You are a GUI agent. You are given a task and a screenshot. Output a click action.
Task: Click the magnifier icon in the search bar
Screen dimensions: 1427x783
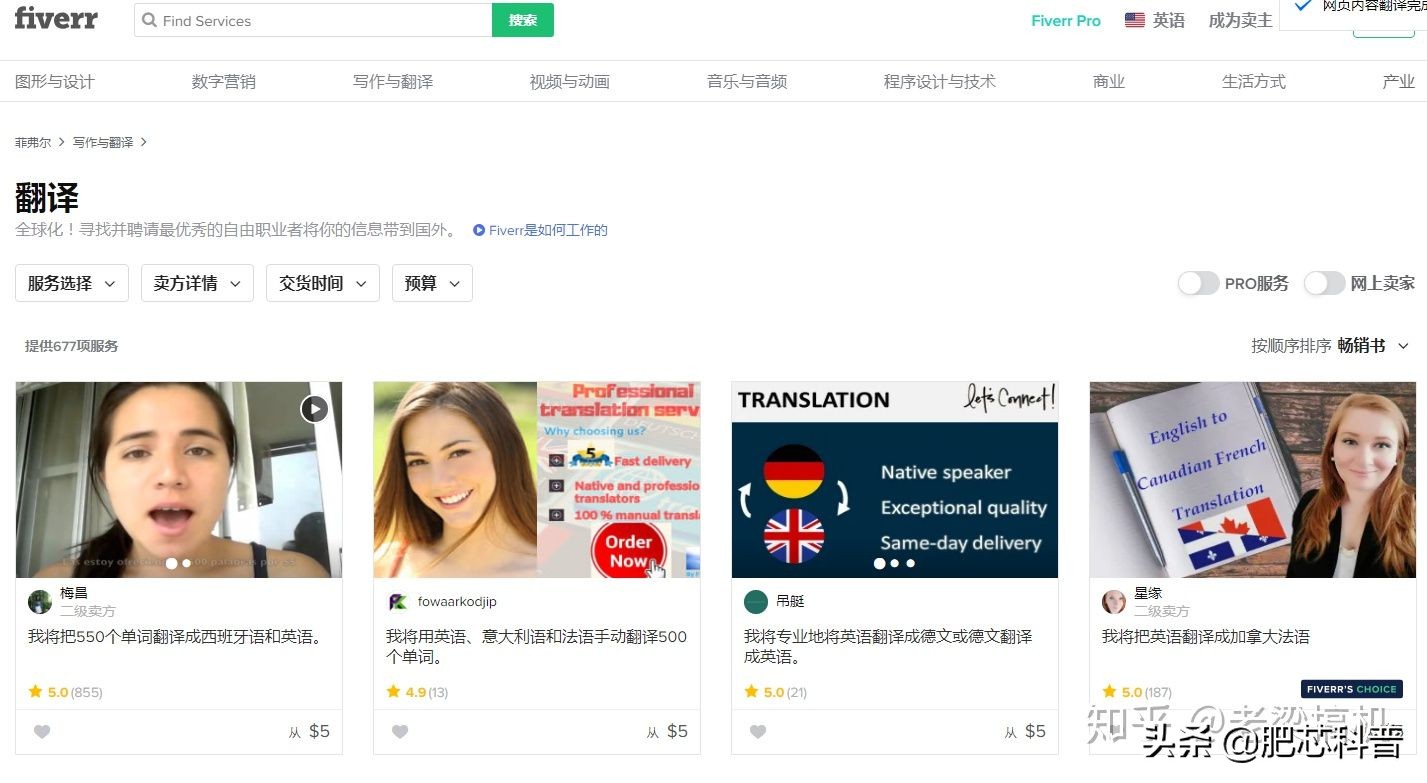click(x=150, y=20)
